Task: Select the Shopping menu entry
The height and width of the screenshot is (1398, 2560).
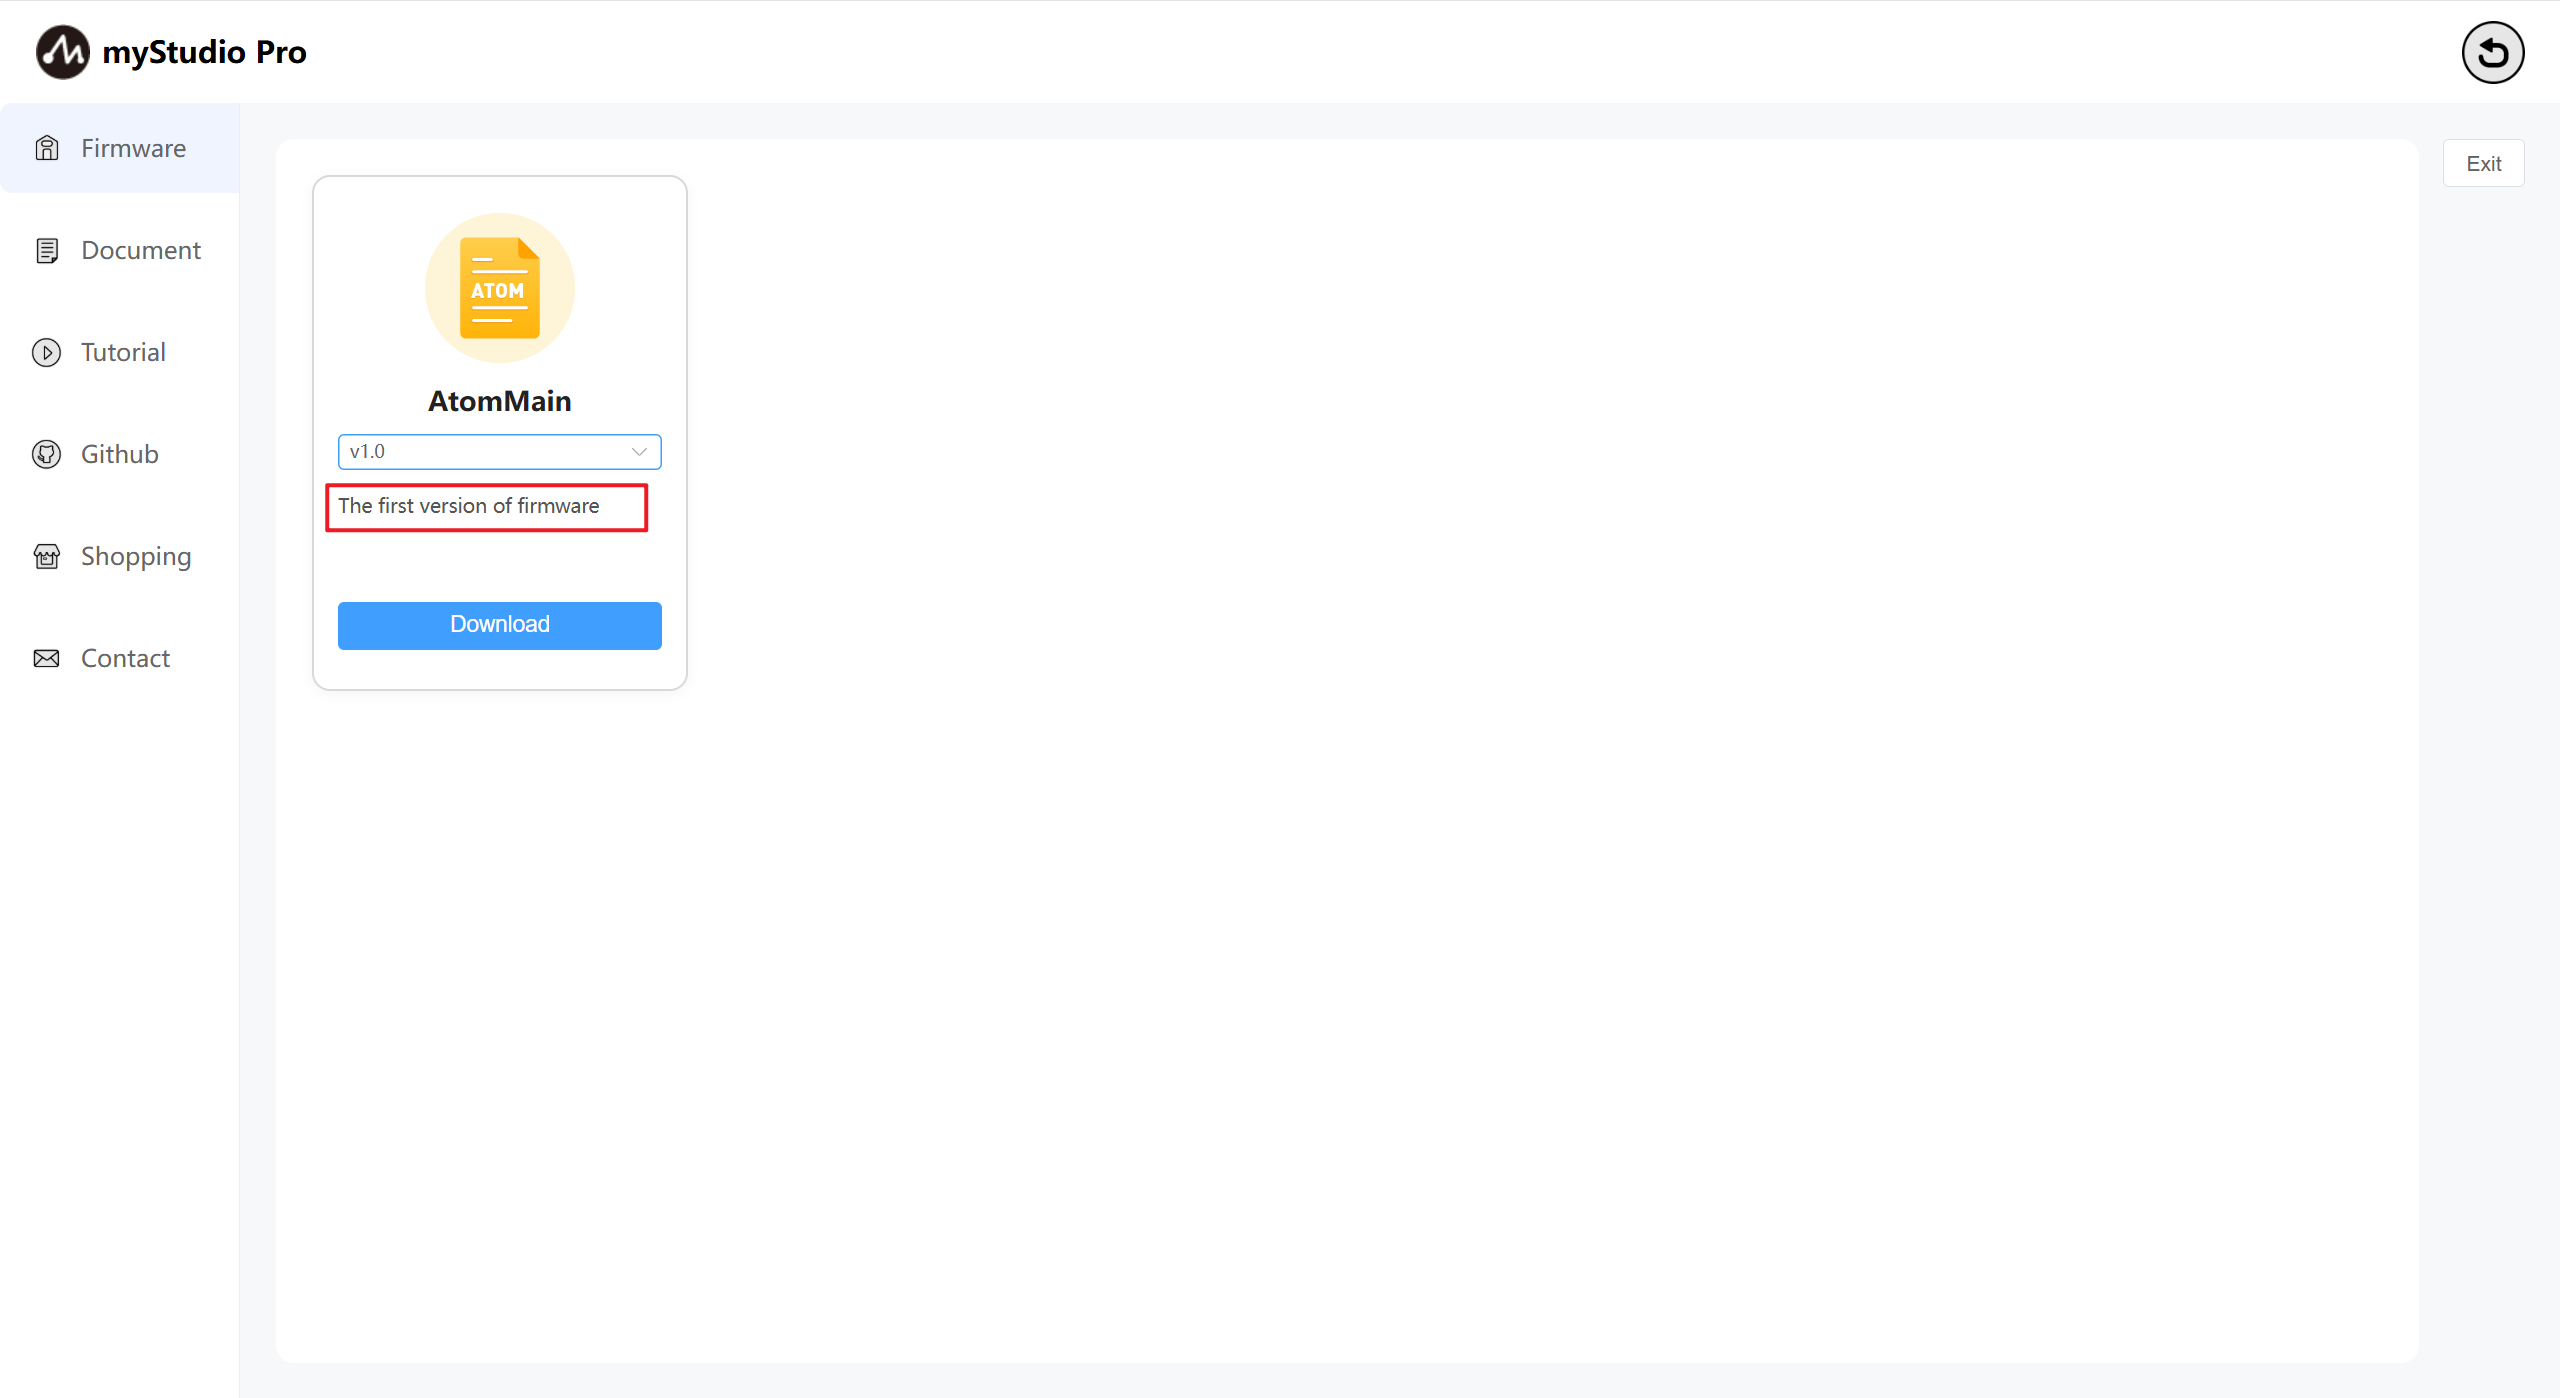Action: click(x=120, y=556)
